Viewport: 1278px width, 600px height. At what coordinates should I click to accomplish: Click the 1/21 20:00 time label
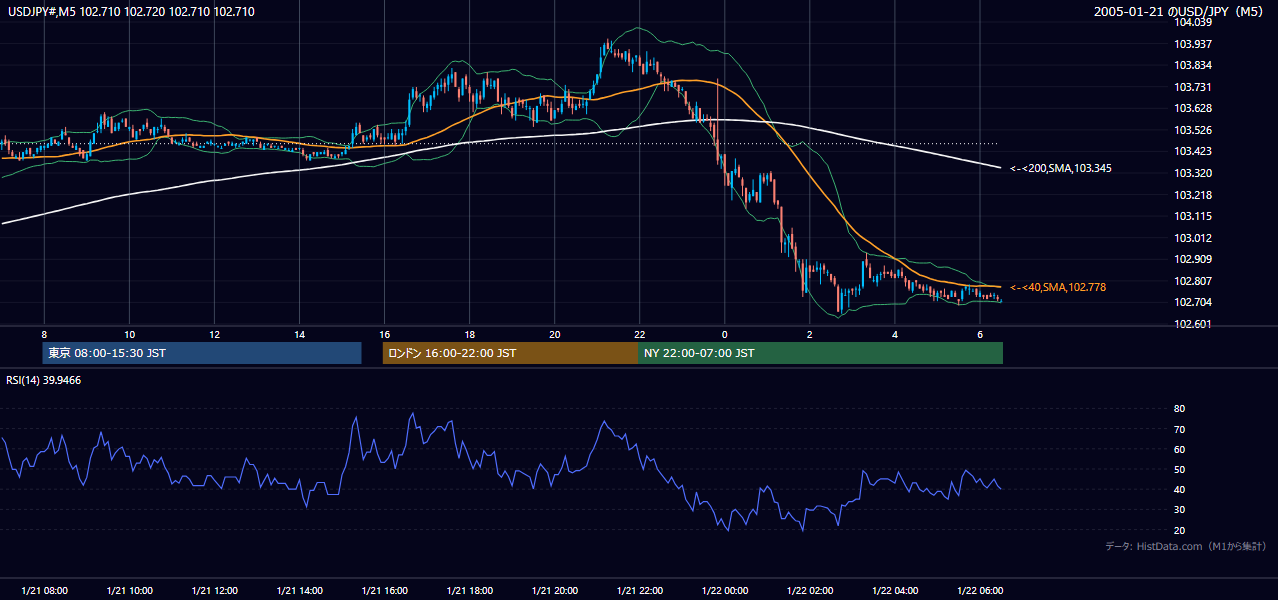pos(554,590)
